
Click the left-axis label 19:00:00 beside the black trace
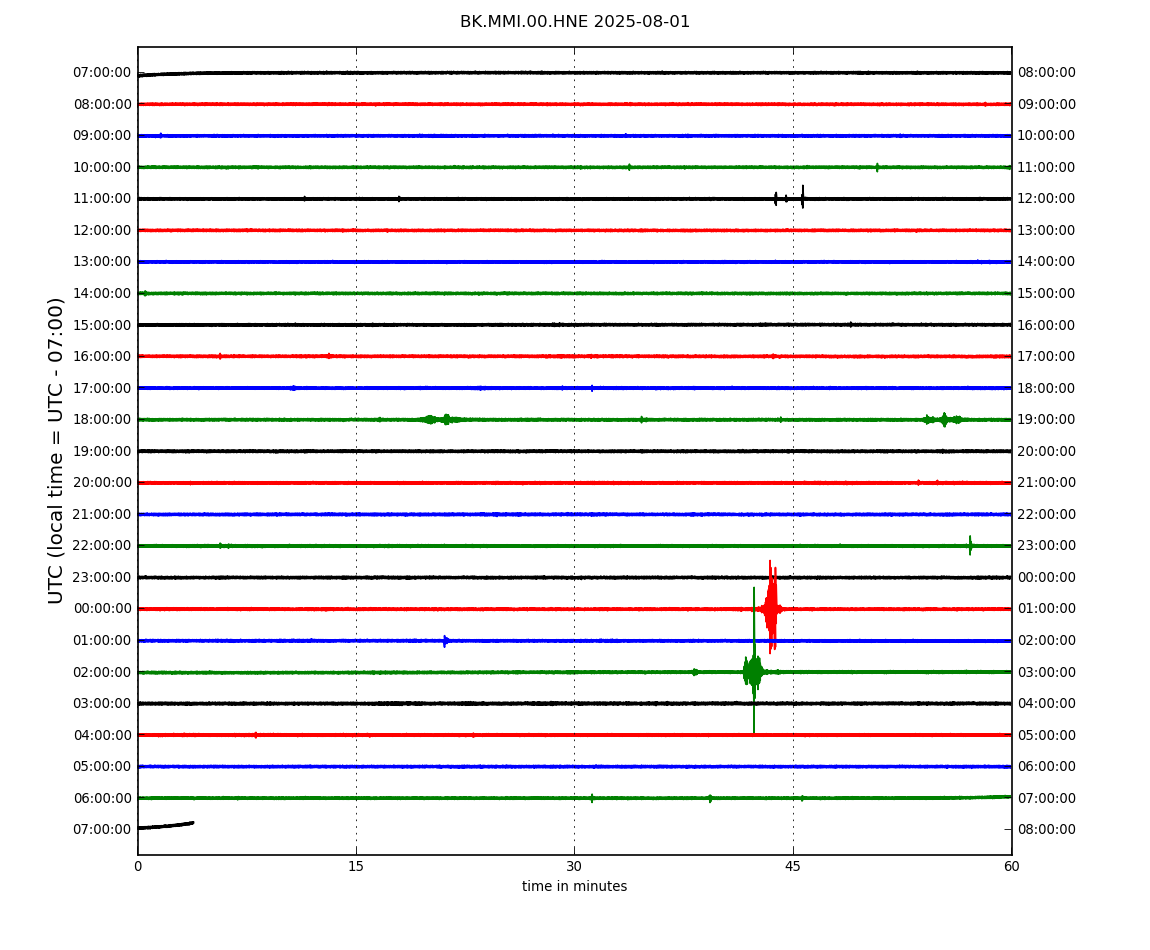[103, 451]
